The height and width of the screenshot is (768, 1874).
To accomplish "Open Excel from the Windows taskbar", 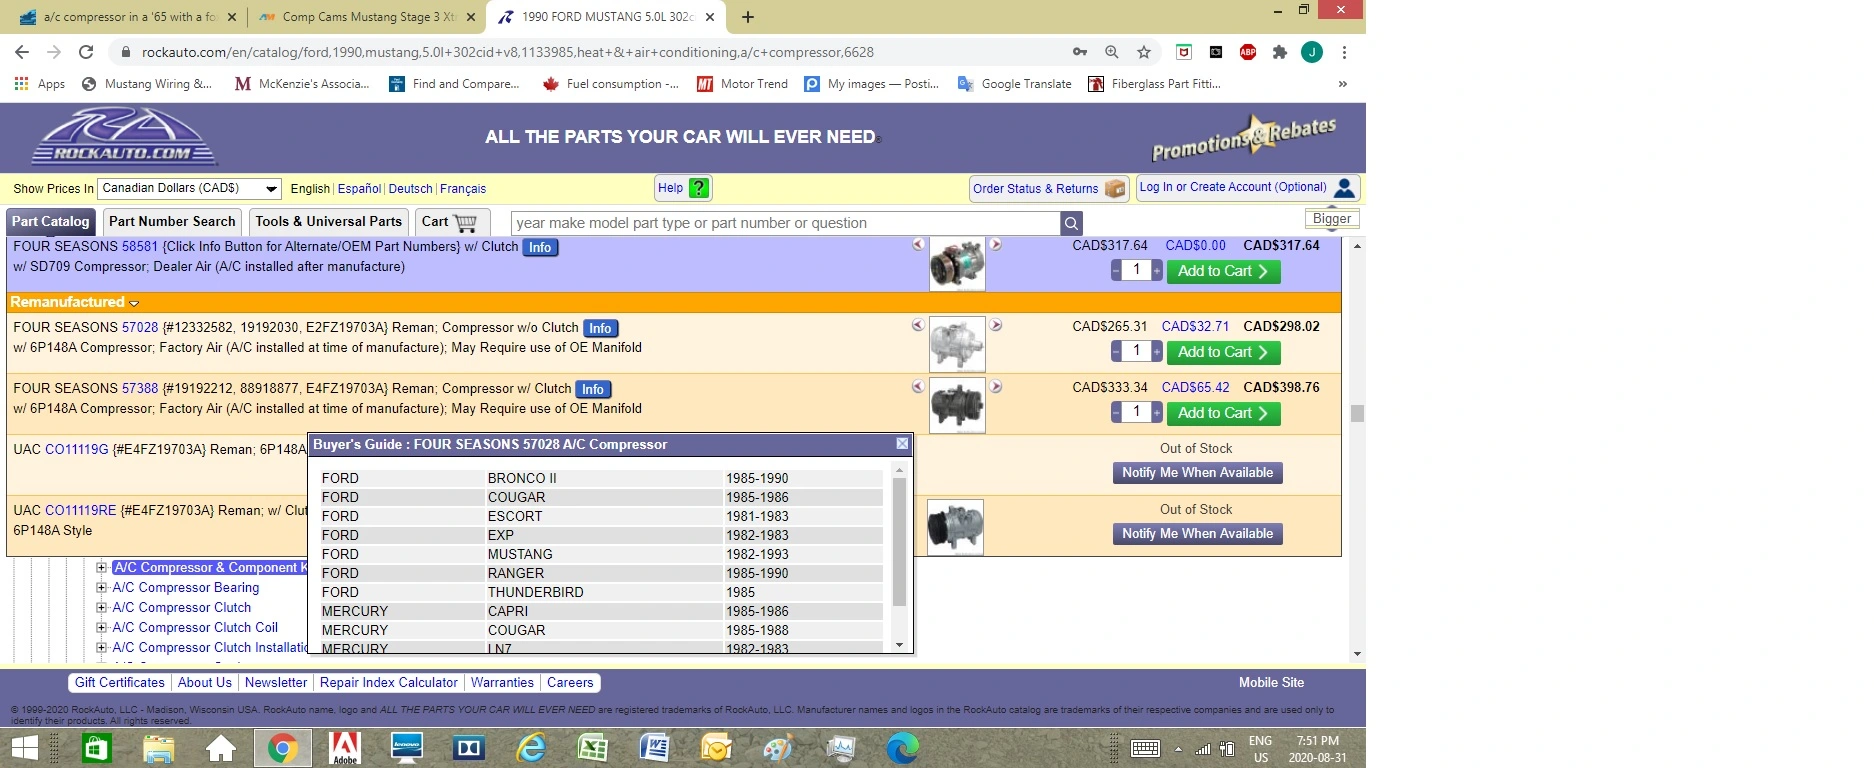I will coord(593,747).
